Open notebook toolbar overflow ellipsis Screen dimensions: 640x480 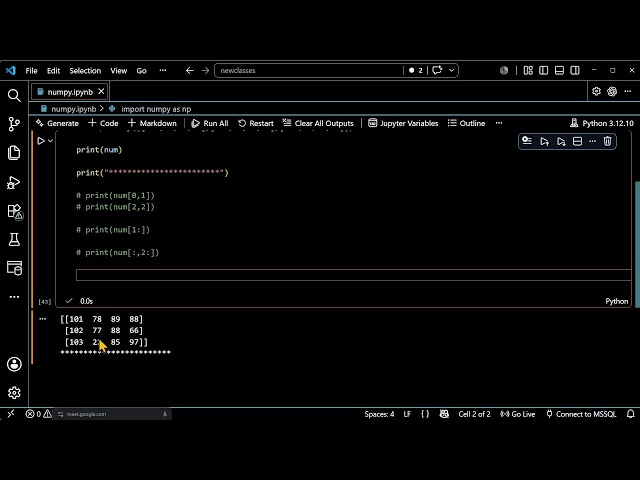point(499,123)
